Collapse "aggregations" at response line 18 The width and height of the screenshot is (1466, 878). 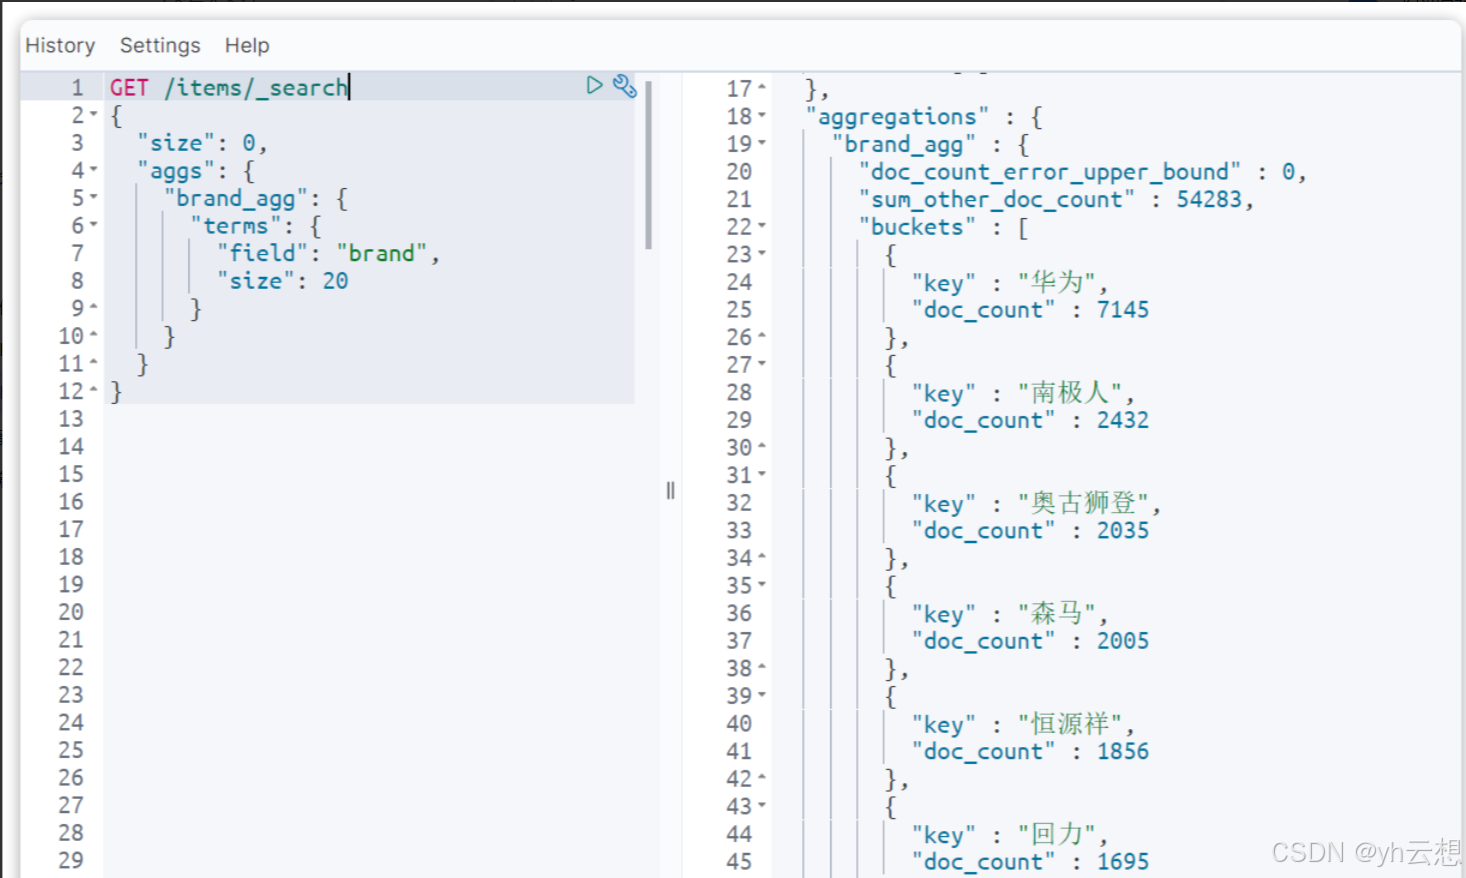(762, 116)
